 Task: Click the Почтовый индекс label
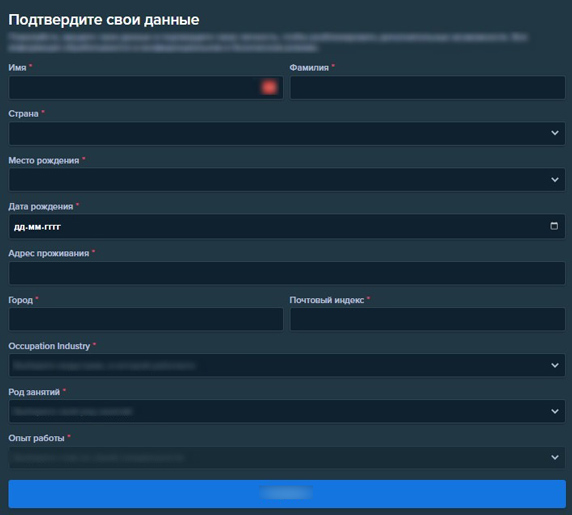(327, 300)
